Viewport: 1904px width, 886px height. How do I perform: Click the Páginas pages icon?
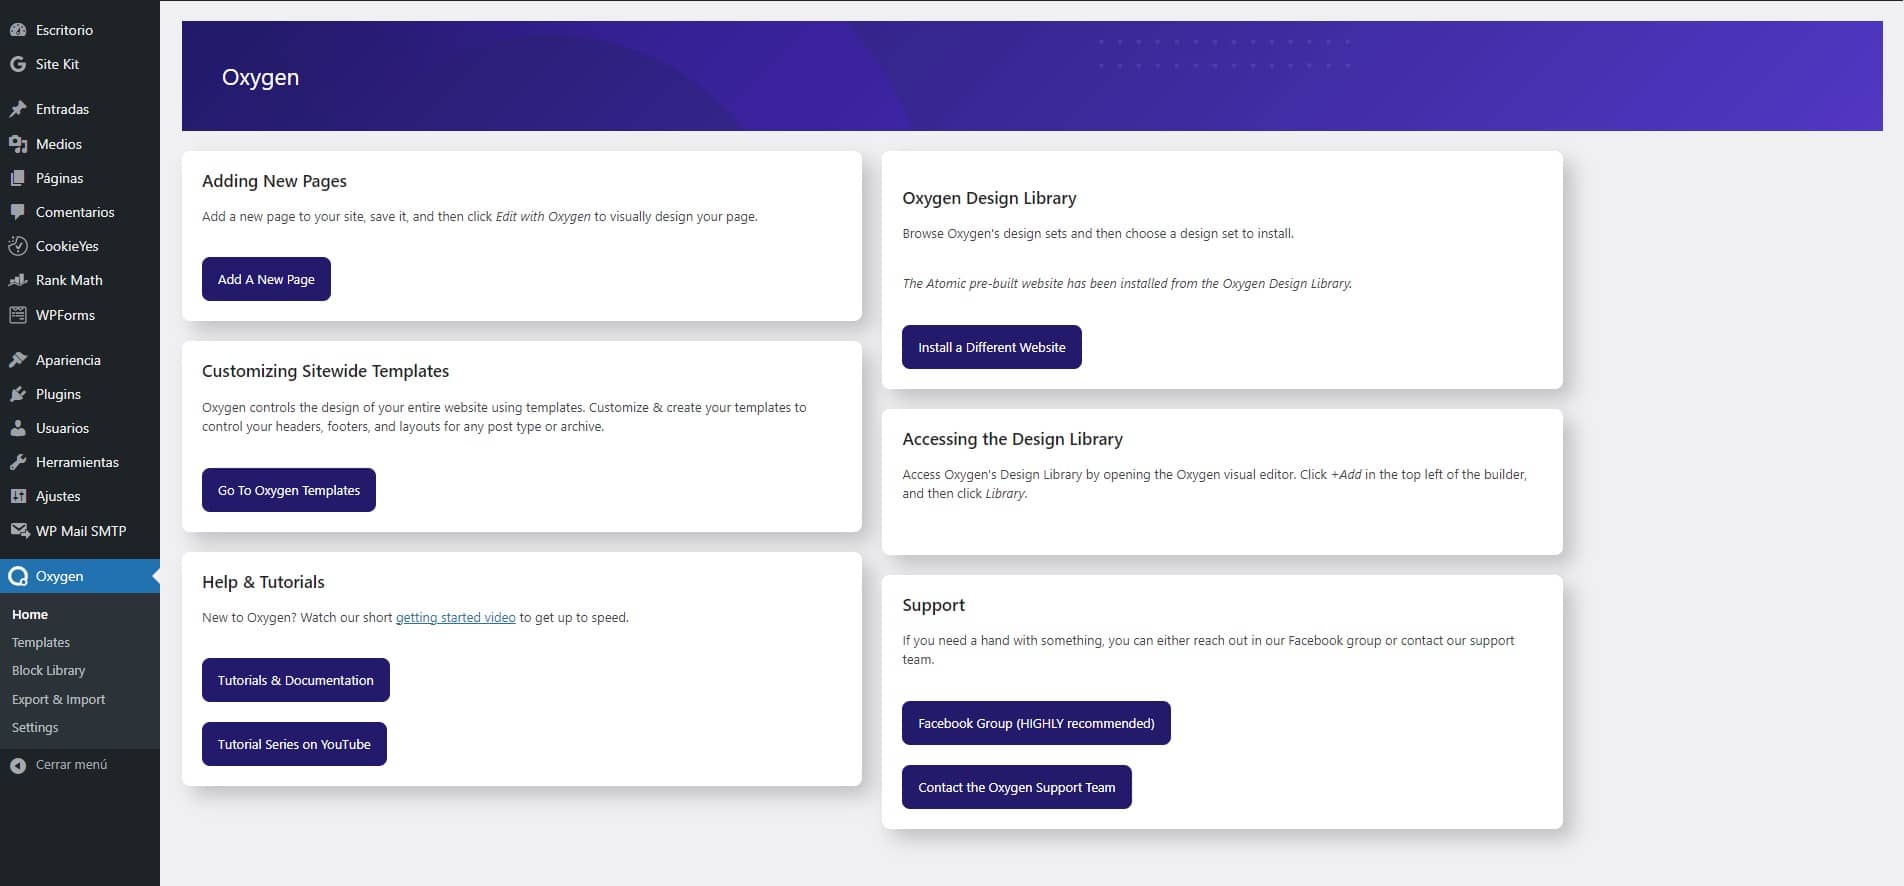[x=18, y=178]
